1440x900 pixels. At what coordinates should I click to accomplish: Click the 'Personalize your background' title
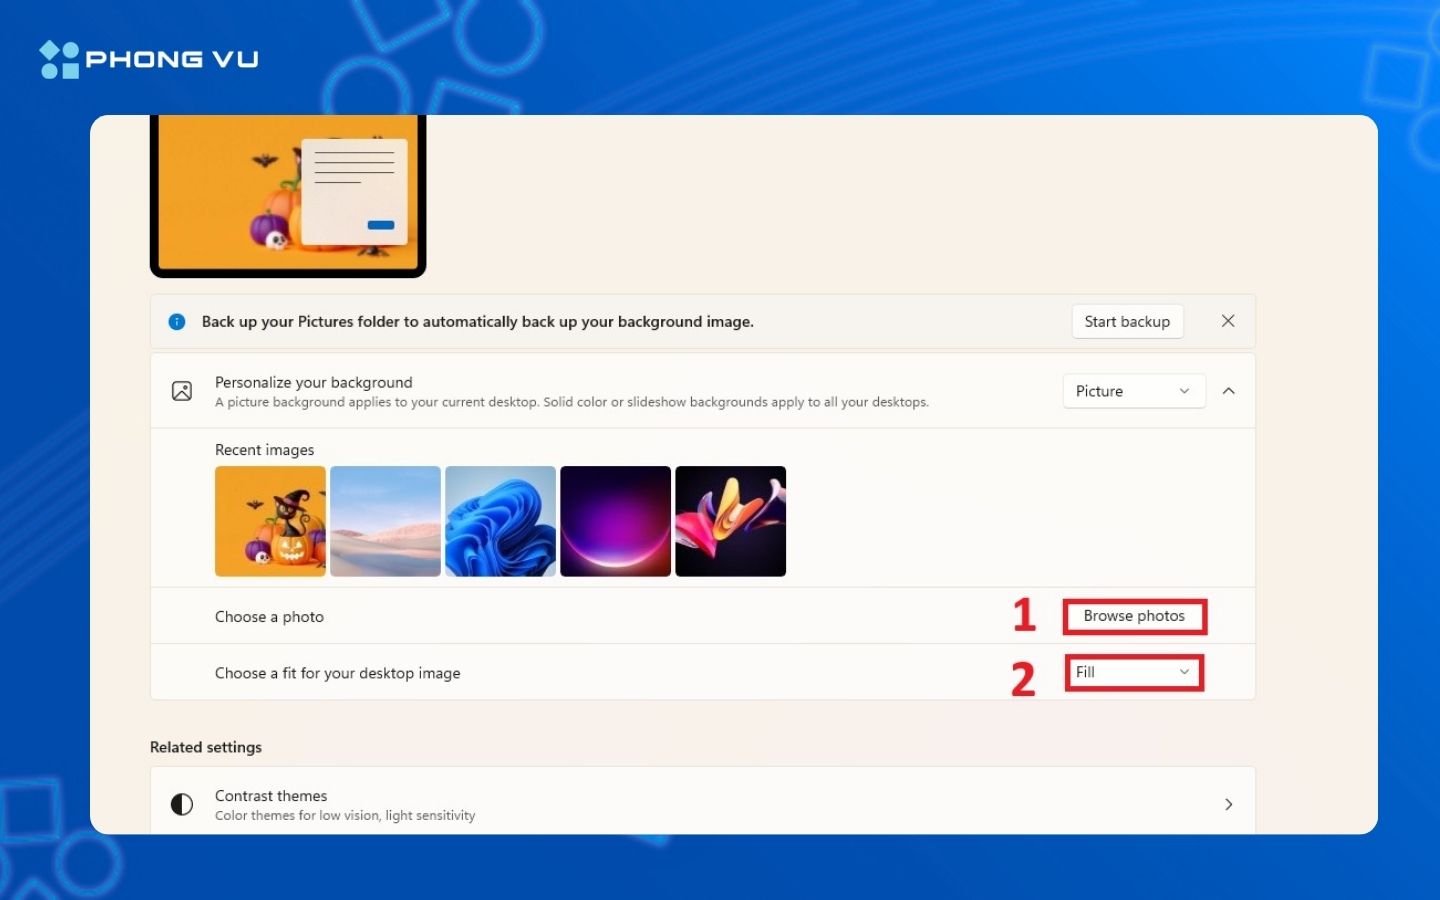[x=313, y=382]
